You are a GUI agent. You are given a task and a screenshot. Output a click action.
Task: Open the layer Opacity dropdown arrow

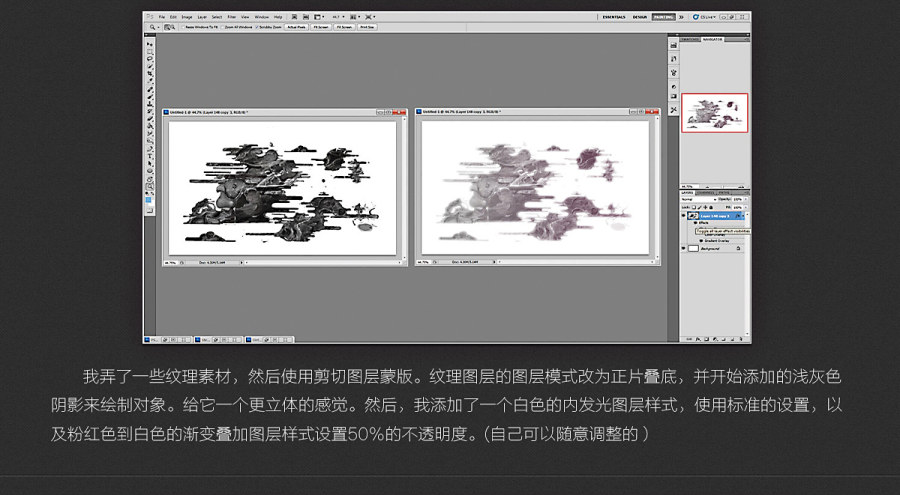746,199
